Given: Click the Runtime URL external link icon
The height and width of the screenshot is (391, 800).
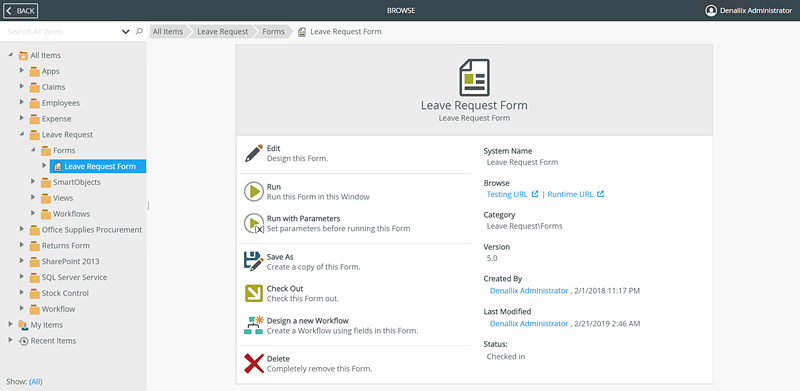Looking at the screenshot, I should tap(601, 194).
